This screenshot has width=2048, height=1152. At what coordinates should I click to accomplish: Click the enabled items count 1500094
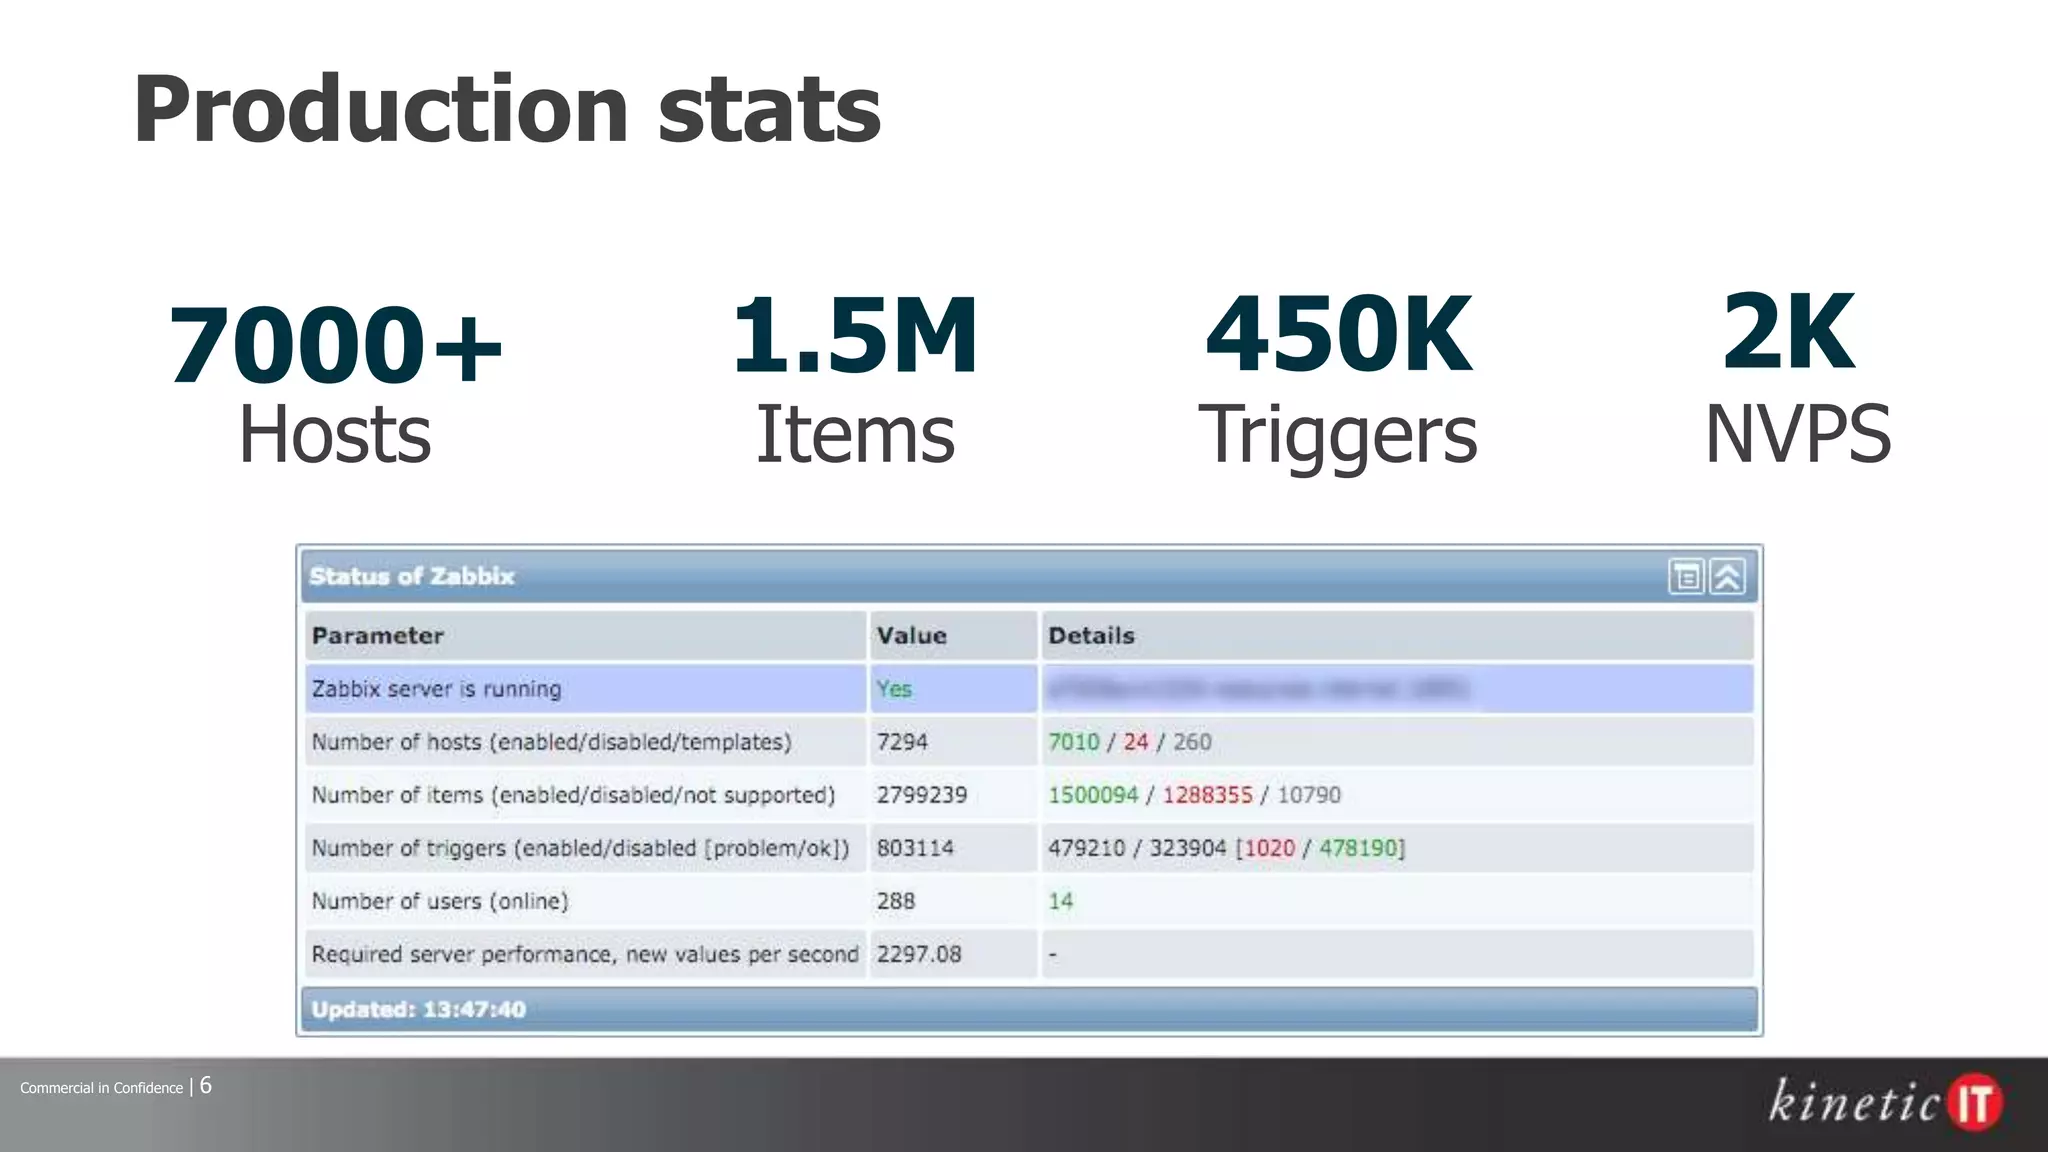(x=1093, y=795)
